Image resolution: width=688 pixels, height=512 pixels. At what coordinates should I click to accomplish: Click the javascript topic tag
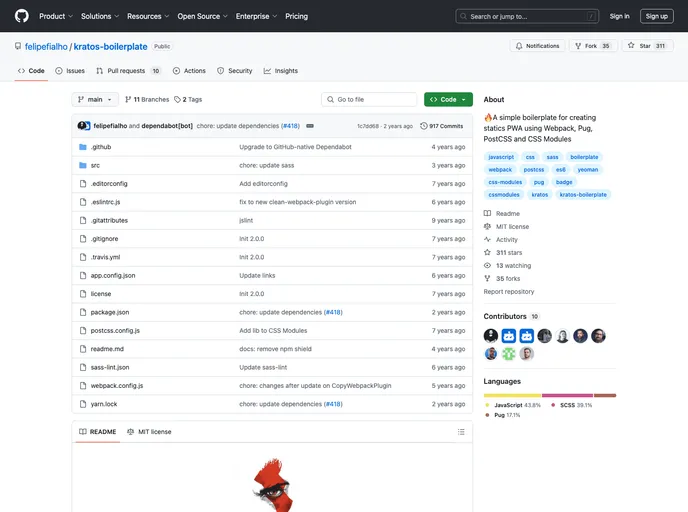click(x=501, y=157)
